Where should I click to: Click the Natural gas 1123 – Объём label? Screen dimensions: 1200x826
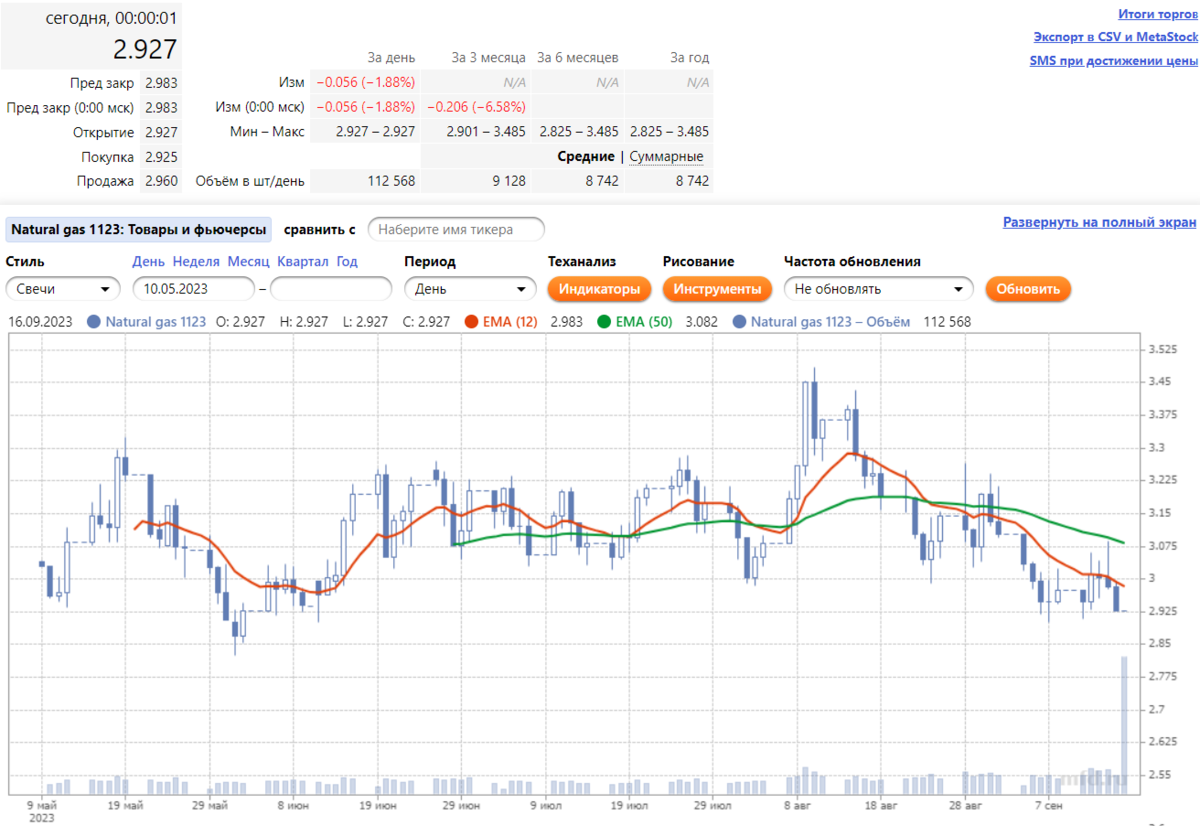[x=831, y=322]
